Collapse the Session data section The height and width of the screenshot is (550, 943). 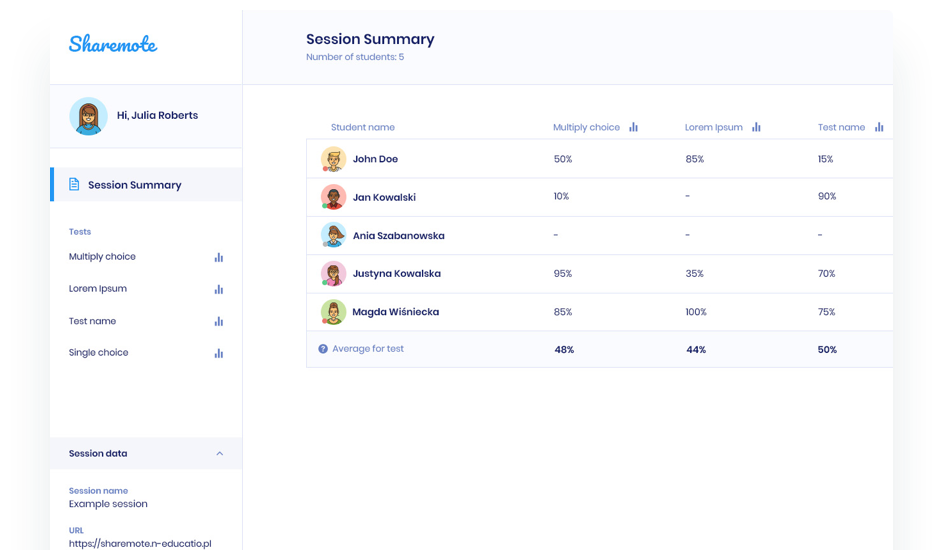[x=219, y=453]
